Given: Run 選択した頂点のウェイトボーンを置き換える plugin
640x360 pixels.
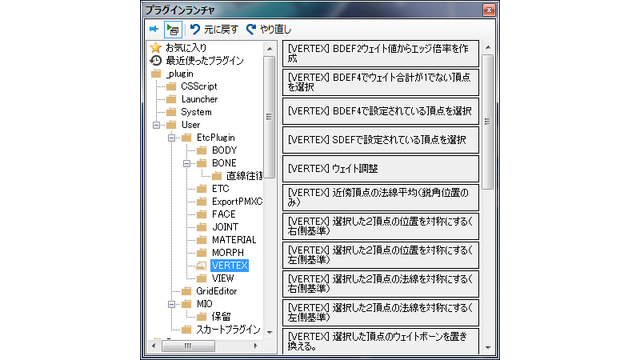Looking at the screenshot, I should pos(380,341).
